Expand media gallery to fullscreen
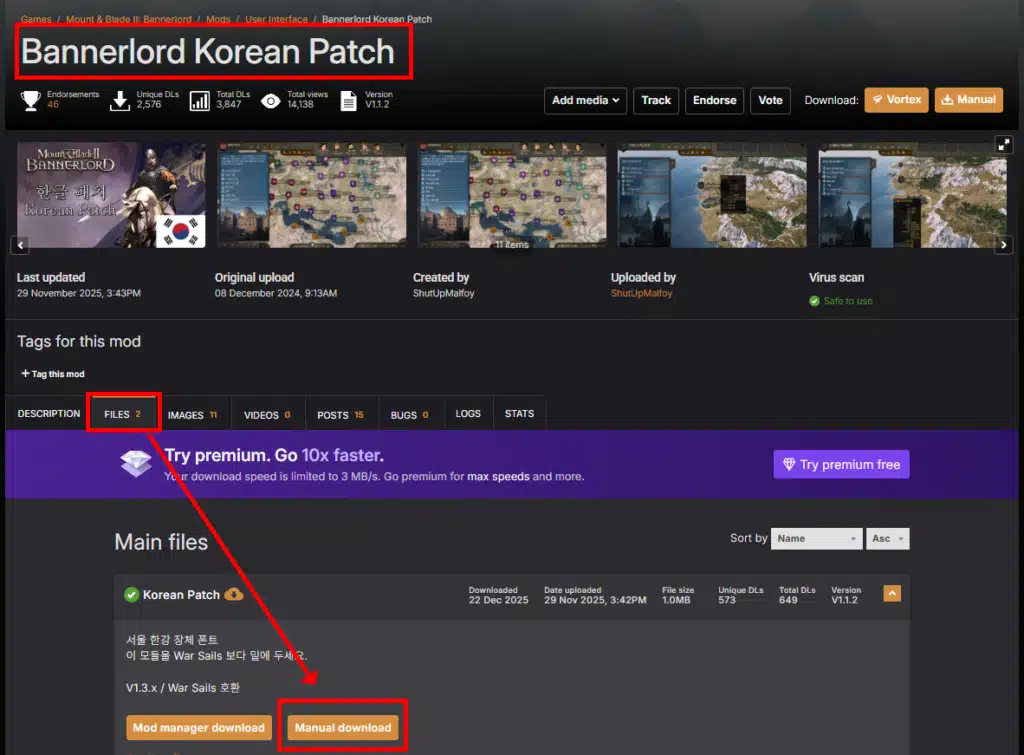Viewport: 1024px width, 755px height. coord(1004,144)
